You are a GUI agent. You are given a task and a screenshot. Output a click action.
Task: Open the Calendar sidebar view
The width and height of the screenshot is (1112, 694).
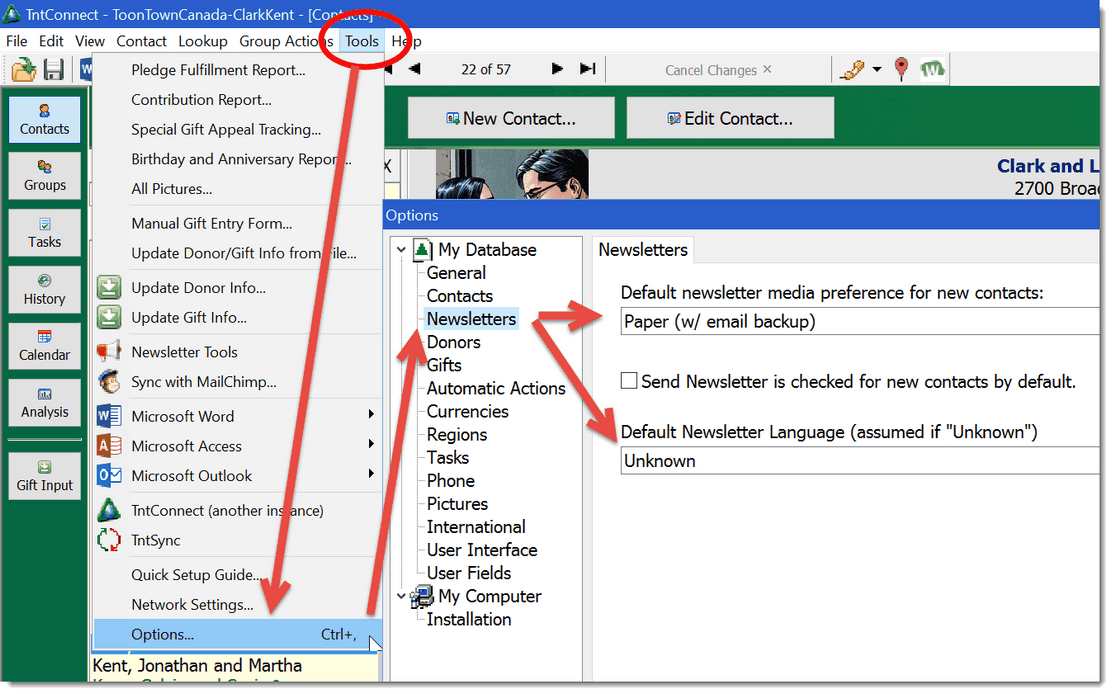(45, 346)
